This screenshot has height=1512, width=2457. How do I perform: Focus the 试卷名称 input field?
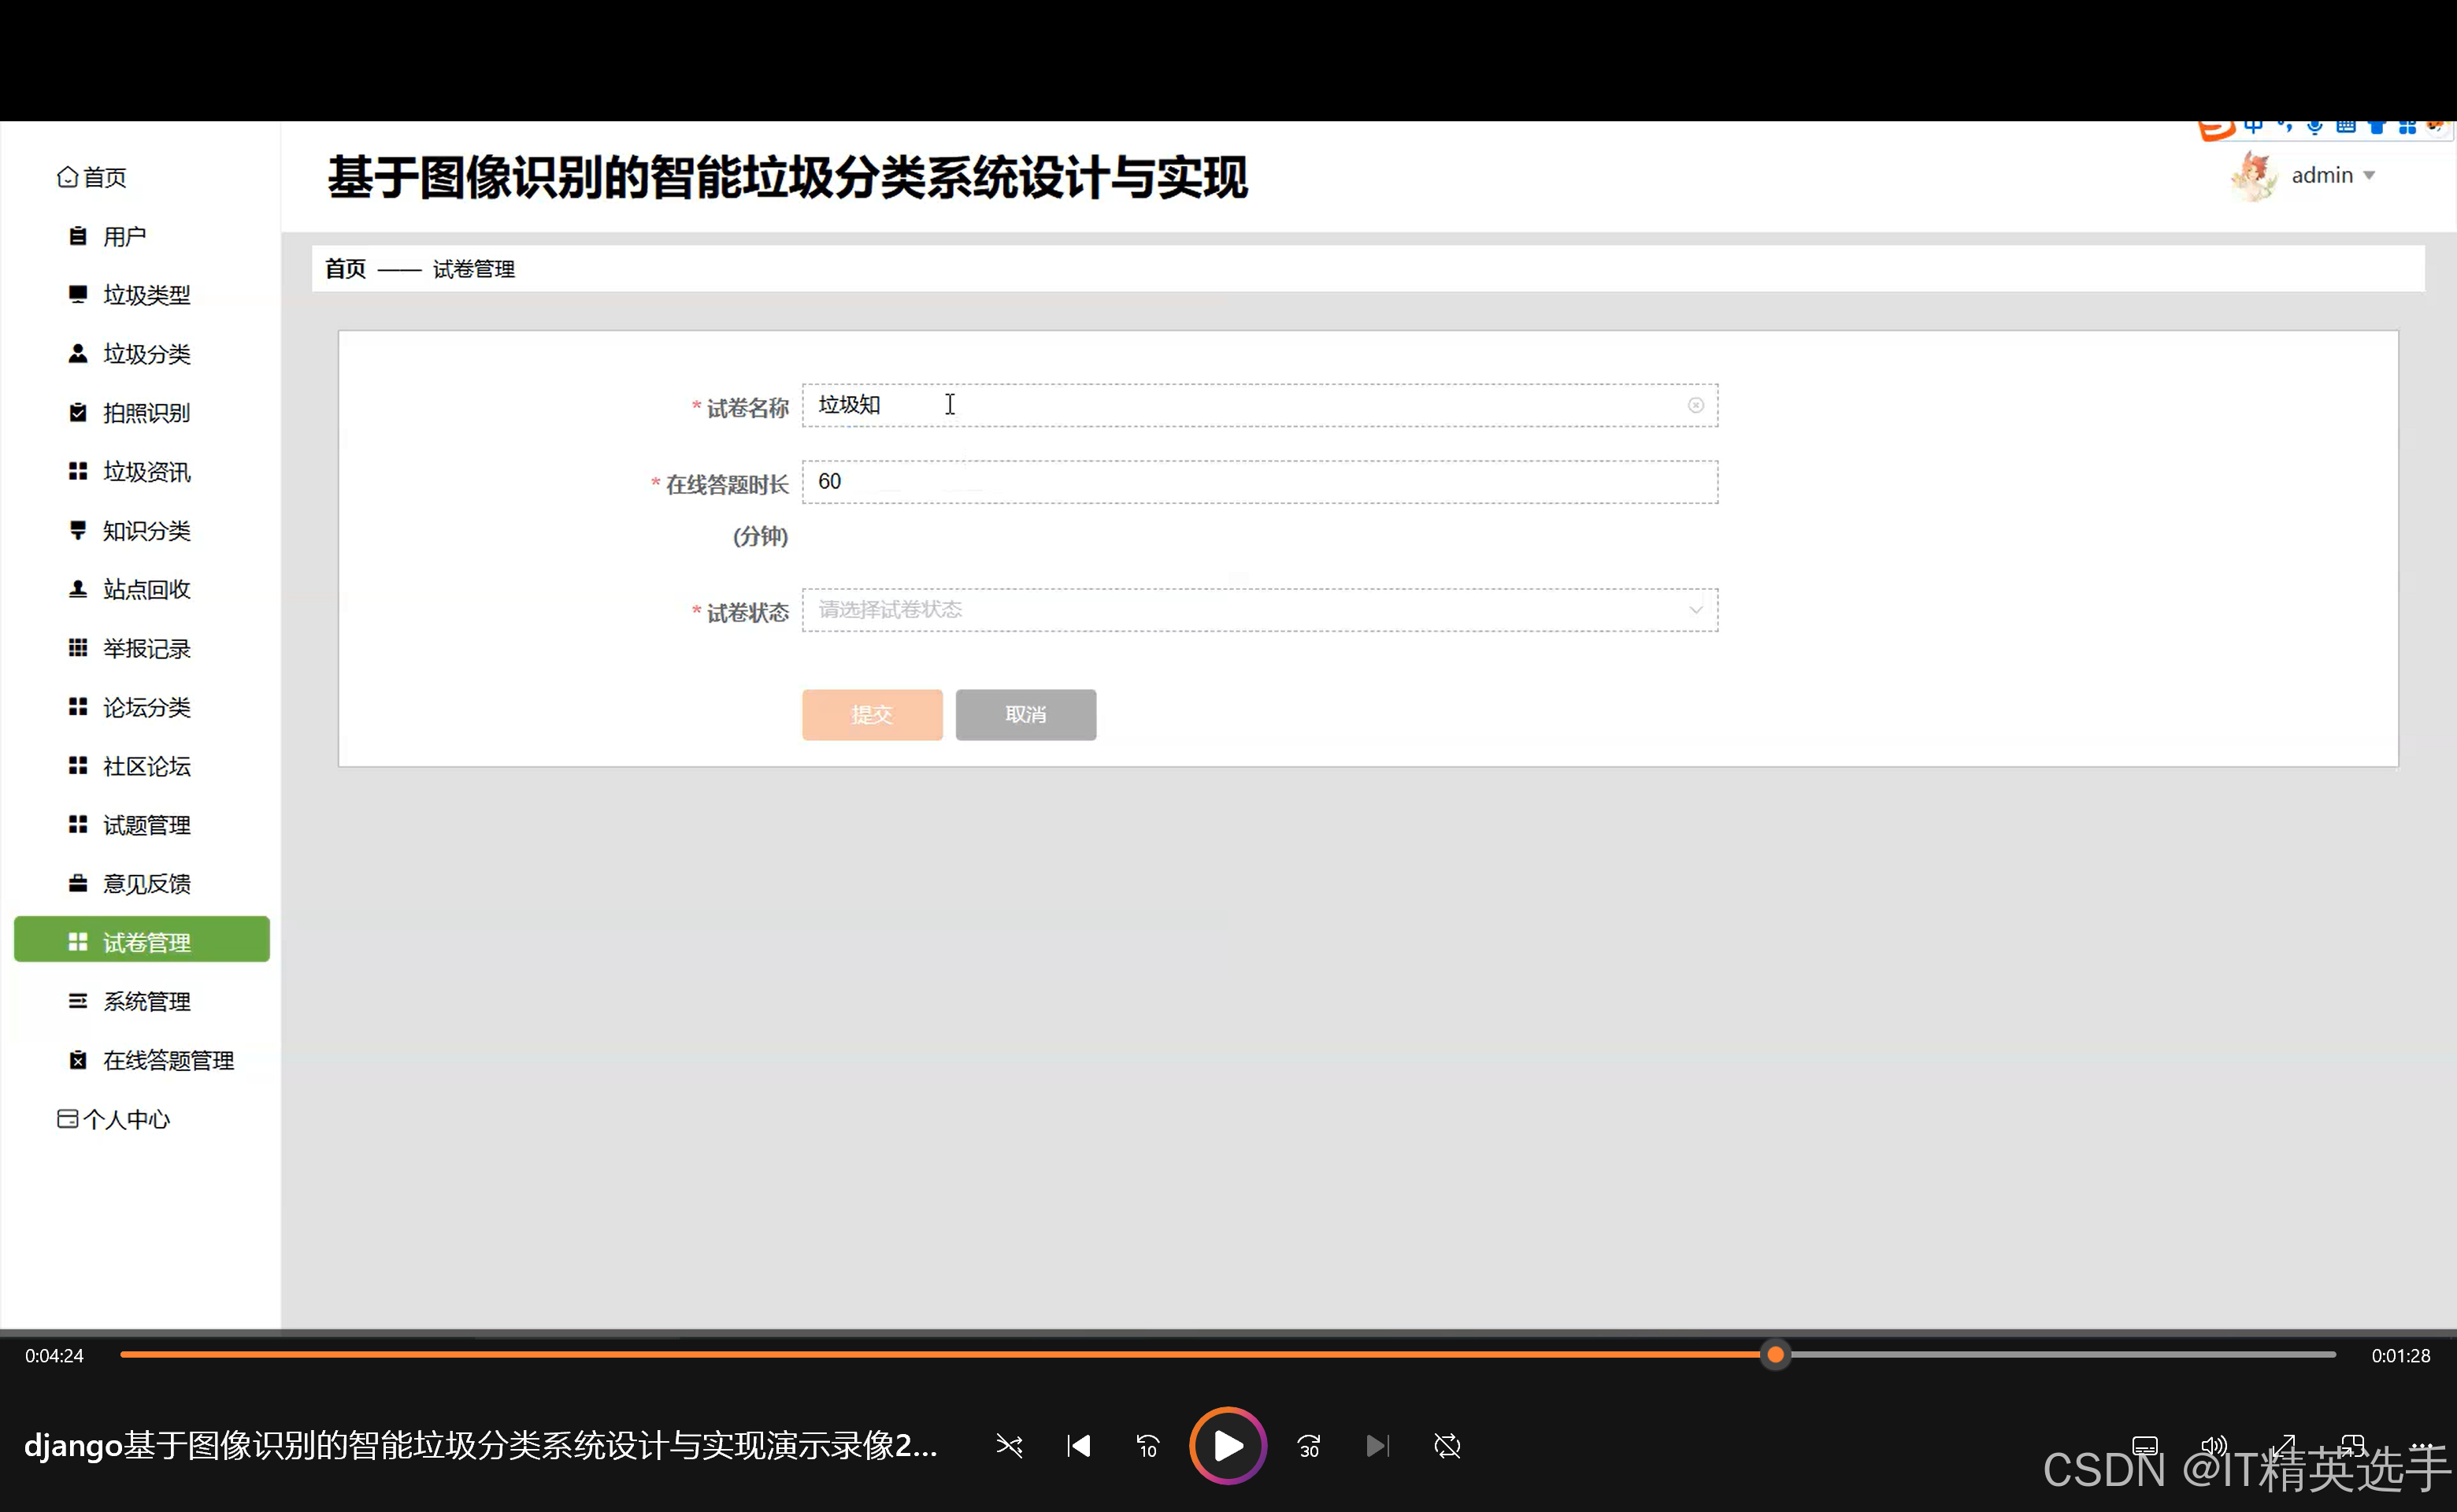[x=1260, y=405]
